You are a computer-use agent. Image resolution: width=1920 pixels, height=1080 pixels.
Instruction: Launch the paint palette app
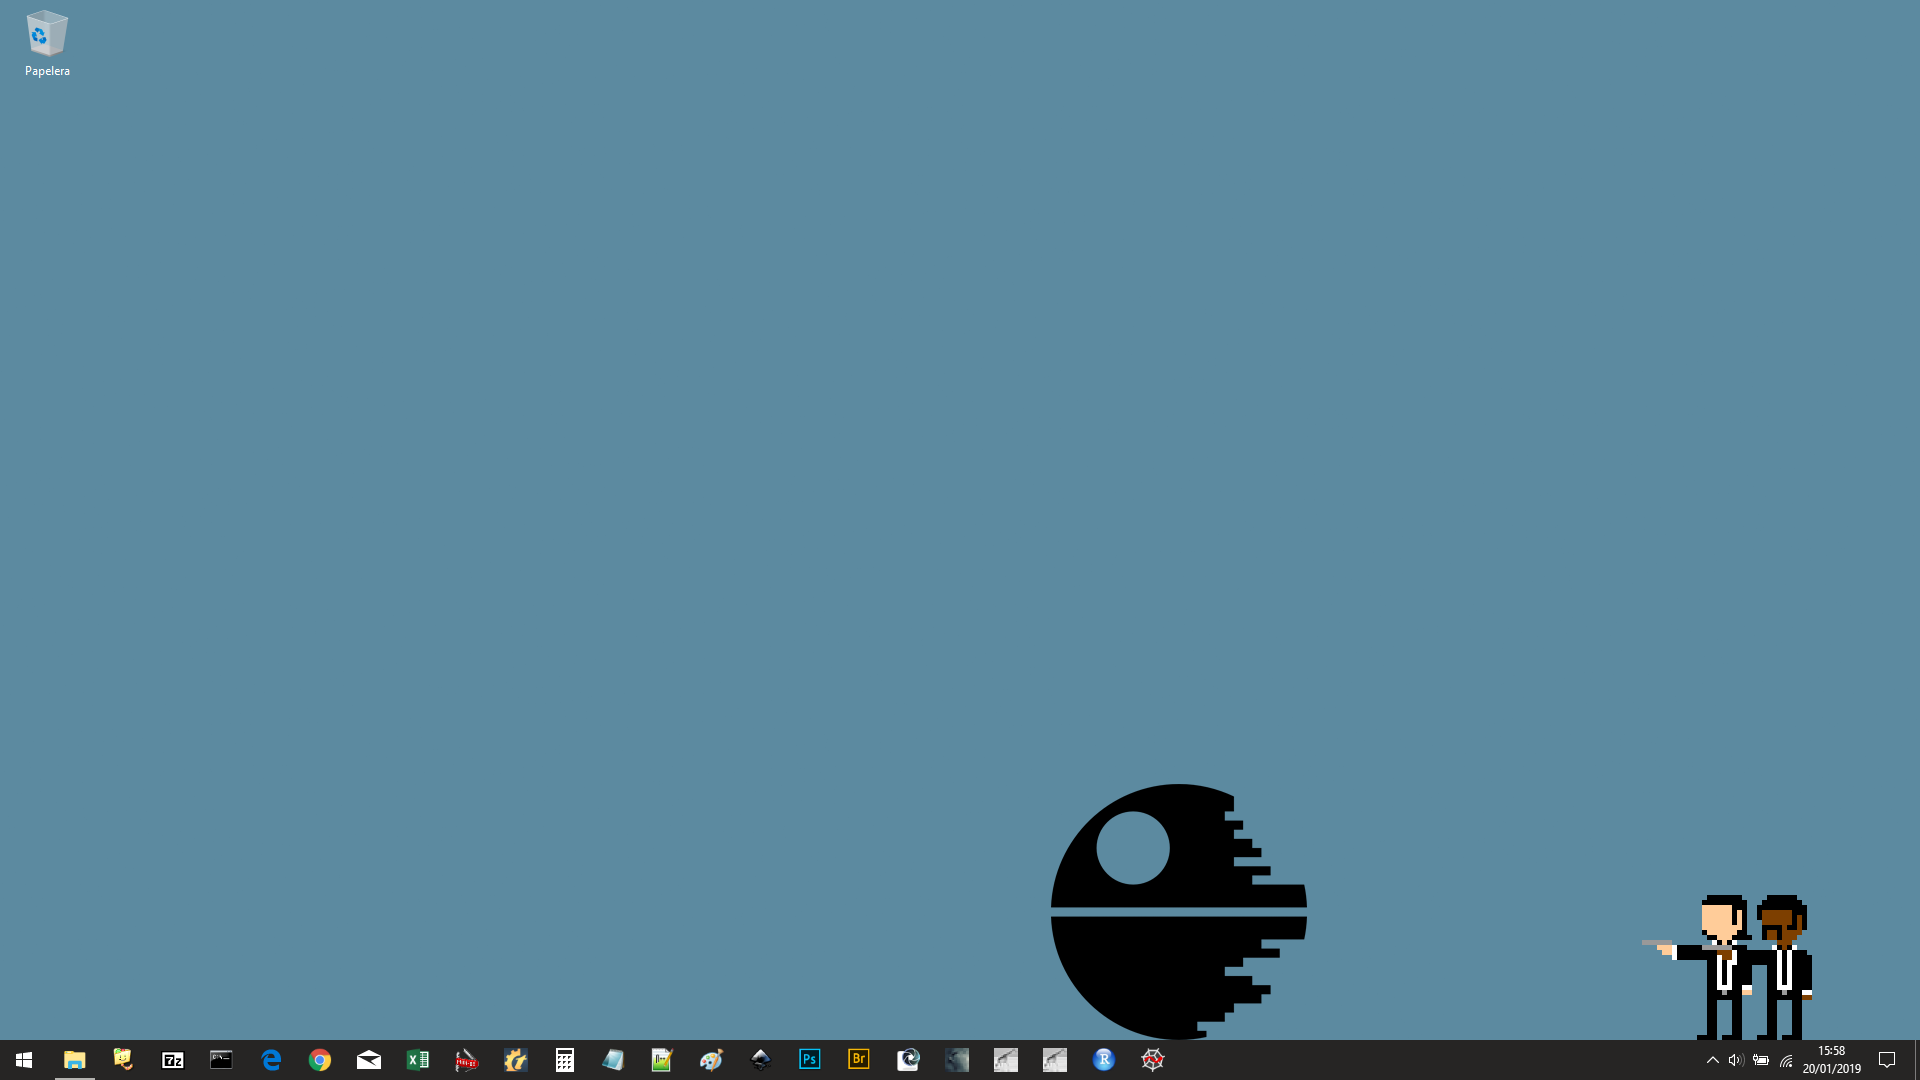(711, 1060)
